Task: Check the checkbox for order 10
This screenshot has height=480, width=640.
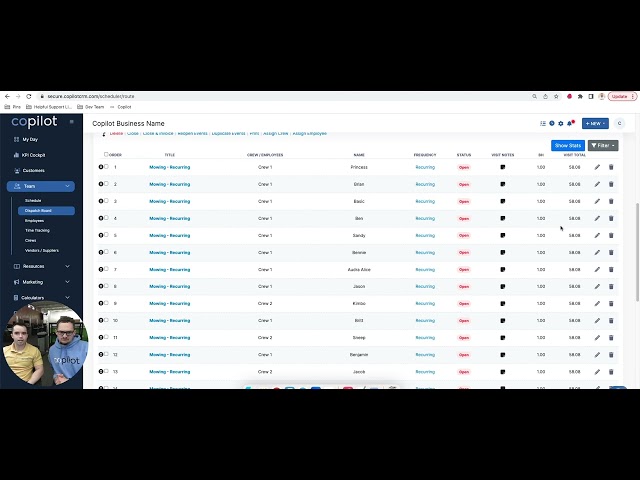Action: point(106,320)
